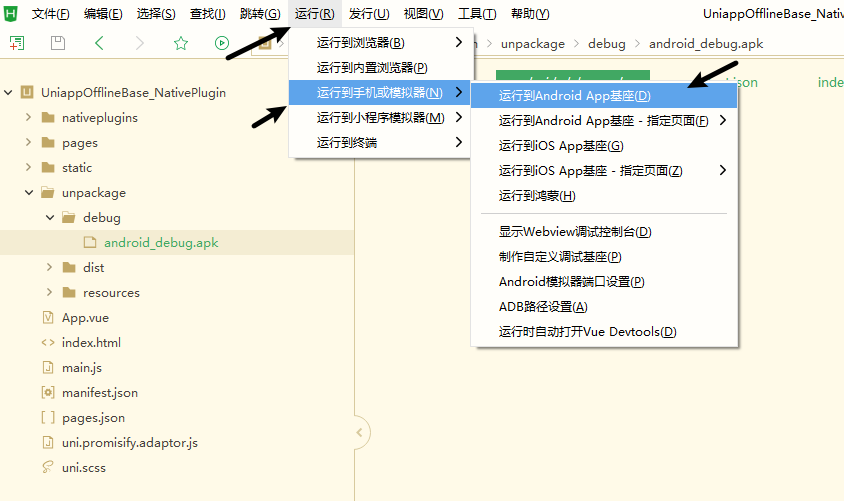Click the save file toolbar icon
Image resolution: width=844 pixels, height=501 pixels.
(x=58, y=43)
